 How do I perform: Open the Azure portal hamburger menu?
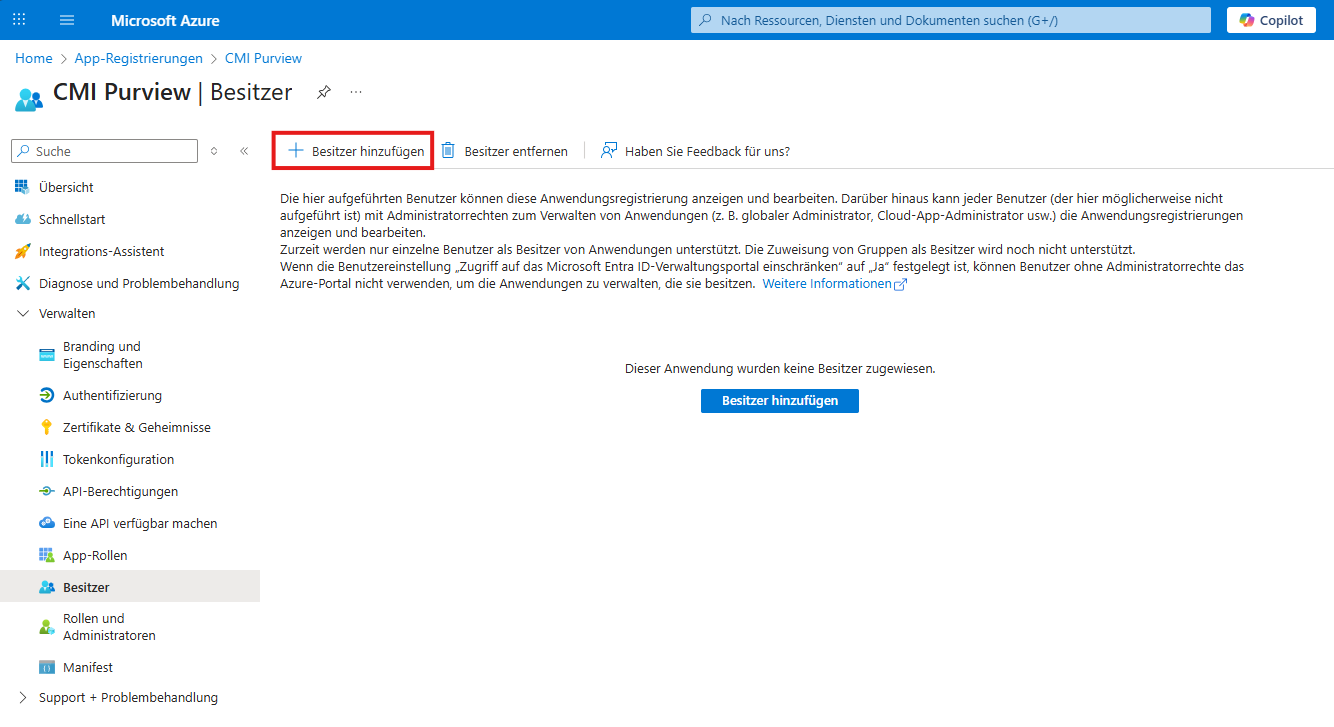pos(67,20)
